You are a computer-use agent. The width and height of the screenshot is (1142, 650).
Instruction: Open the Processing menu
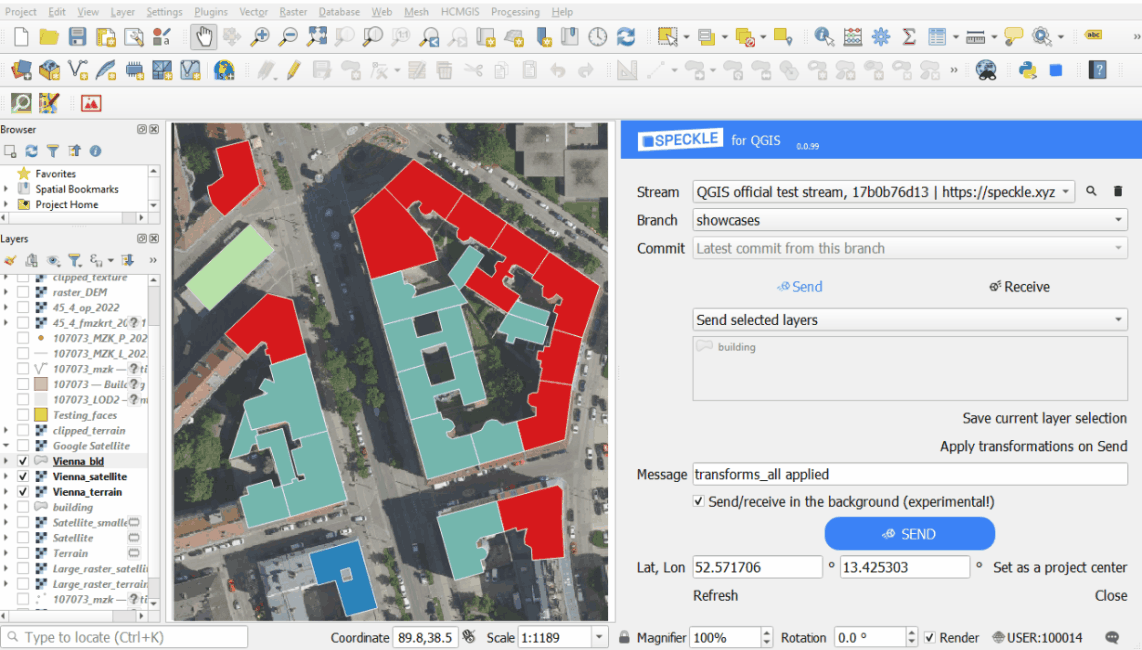pyautogui.click(x=515, y=12)
